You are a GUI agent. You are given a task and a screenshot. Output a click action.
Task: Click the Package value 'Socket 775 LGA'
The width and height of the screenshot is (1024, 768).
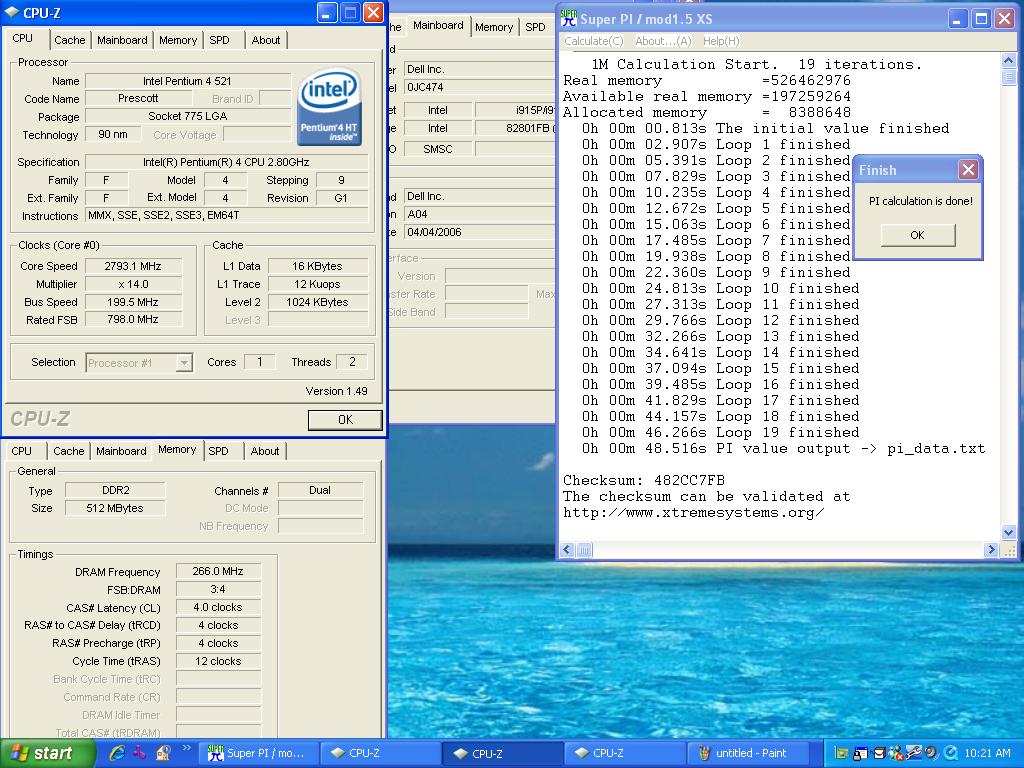click(x=187, y=116)
